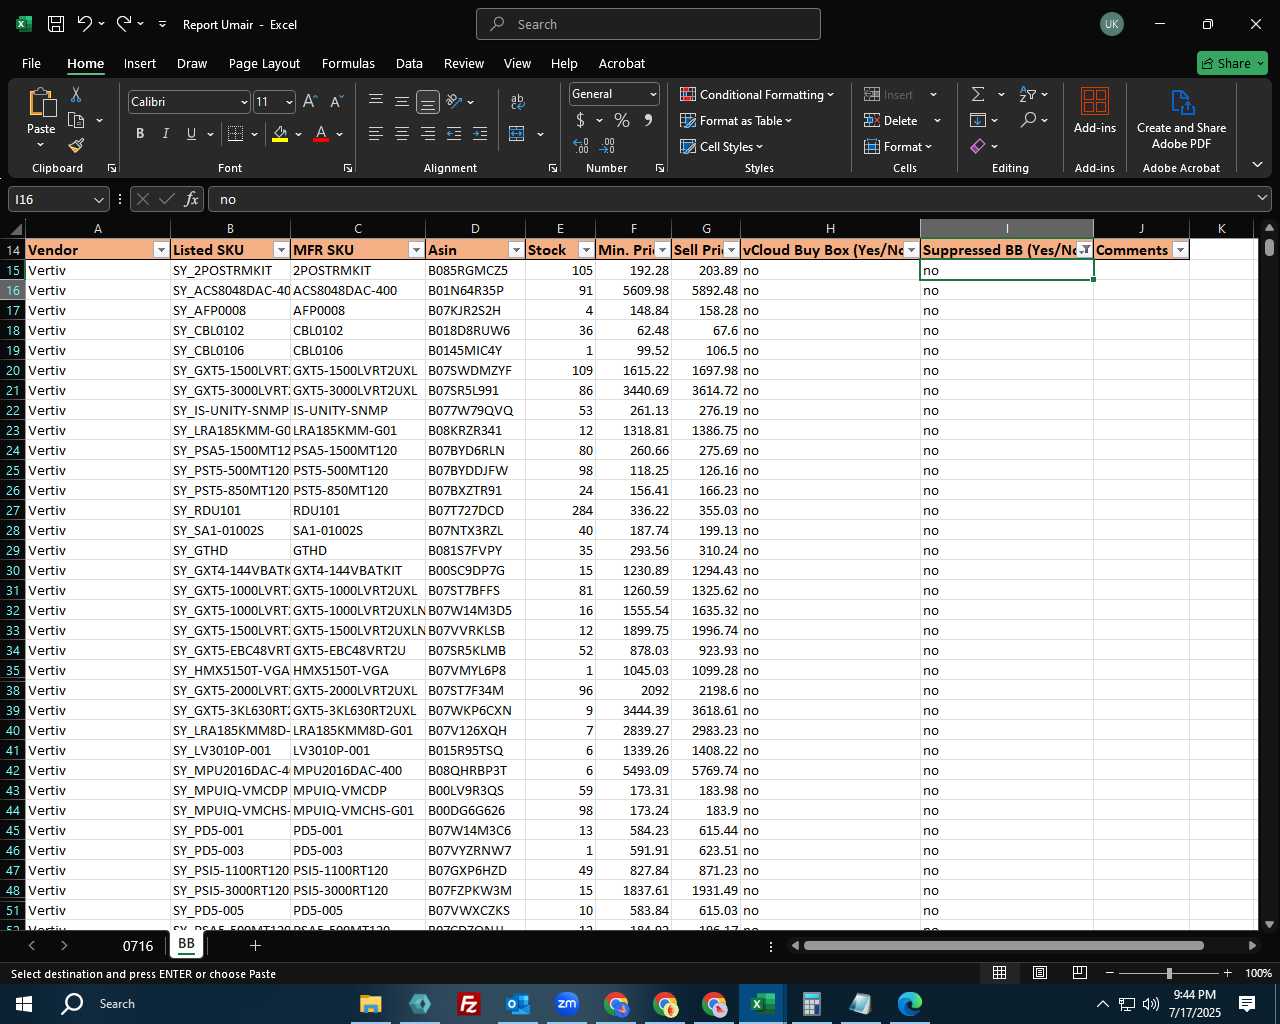Open the fill color dropdown arrow
The image size is (1280, 1024).
[x=298, y=134]
